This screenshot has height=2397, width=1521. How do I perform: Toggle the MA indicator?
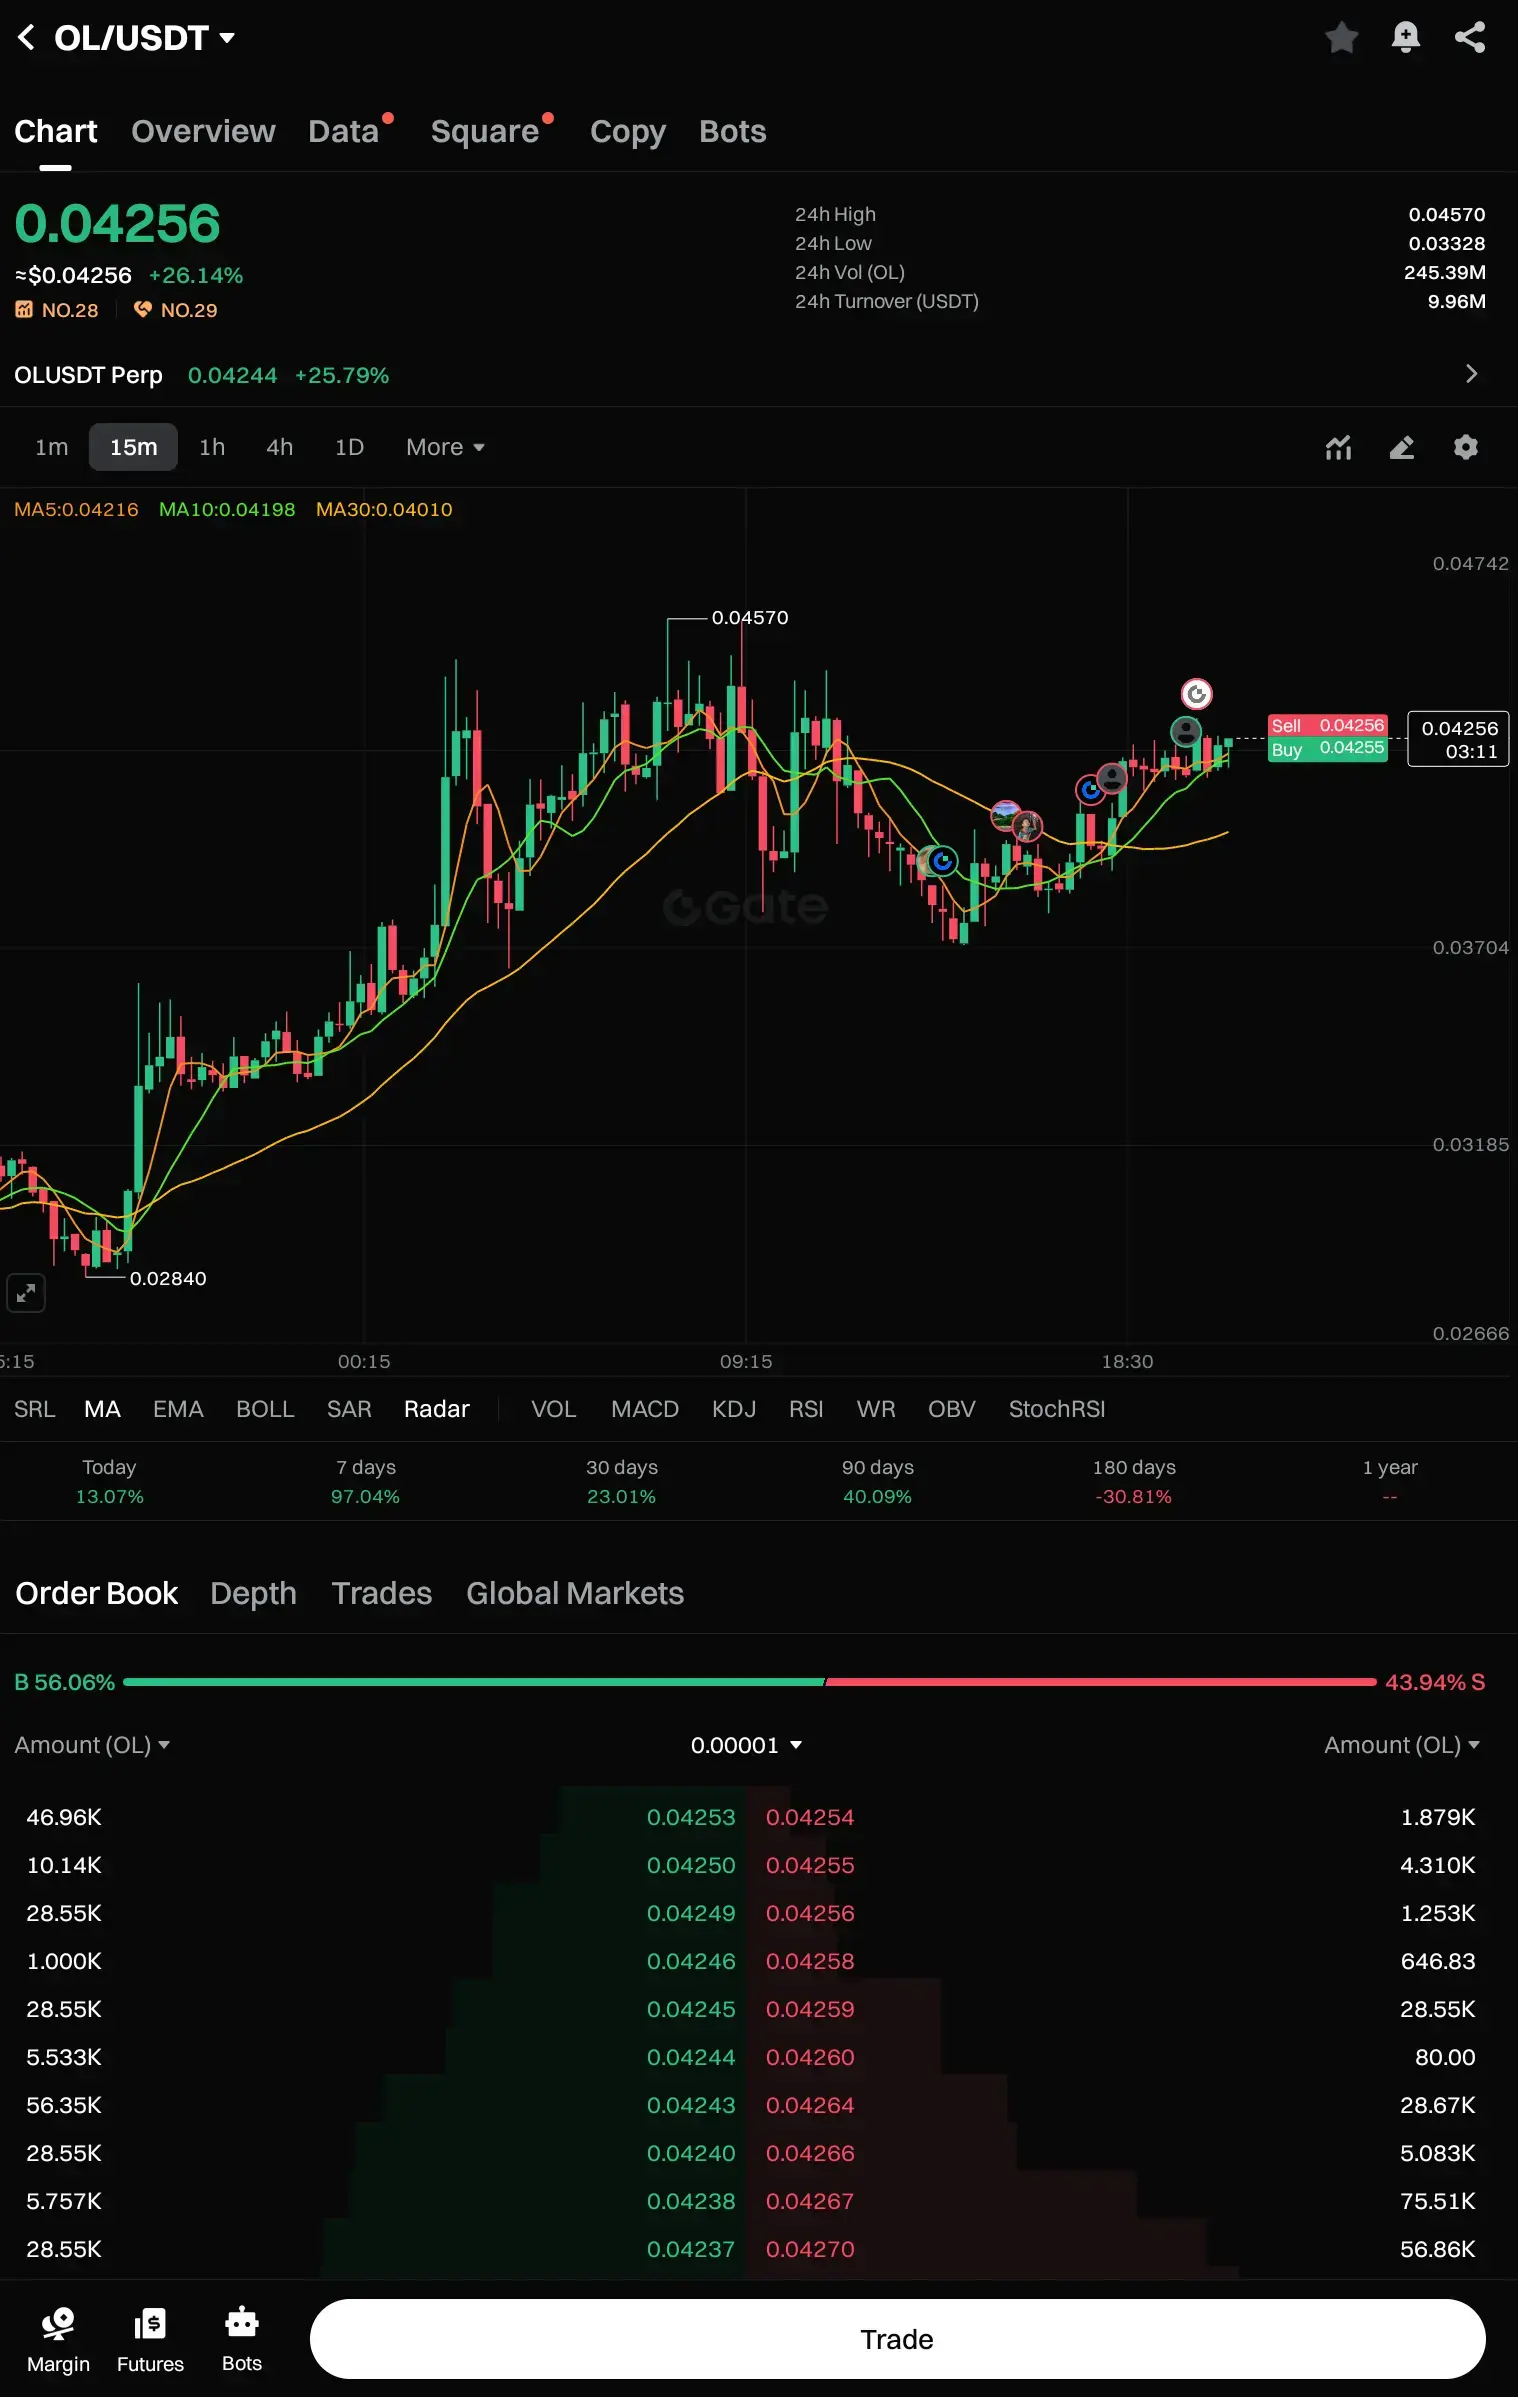(102, 1409)
